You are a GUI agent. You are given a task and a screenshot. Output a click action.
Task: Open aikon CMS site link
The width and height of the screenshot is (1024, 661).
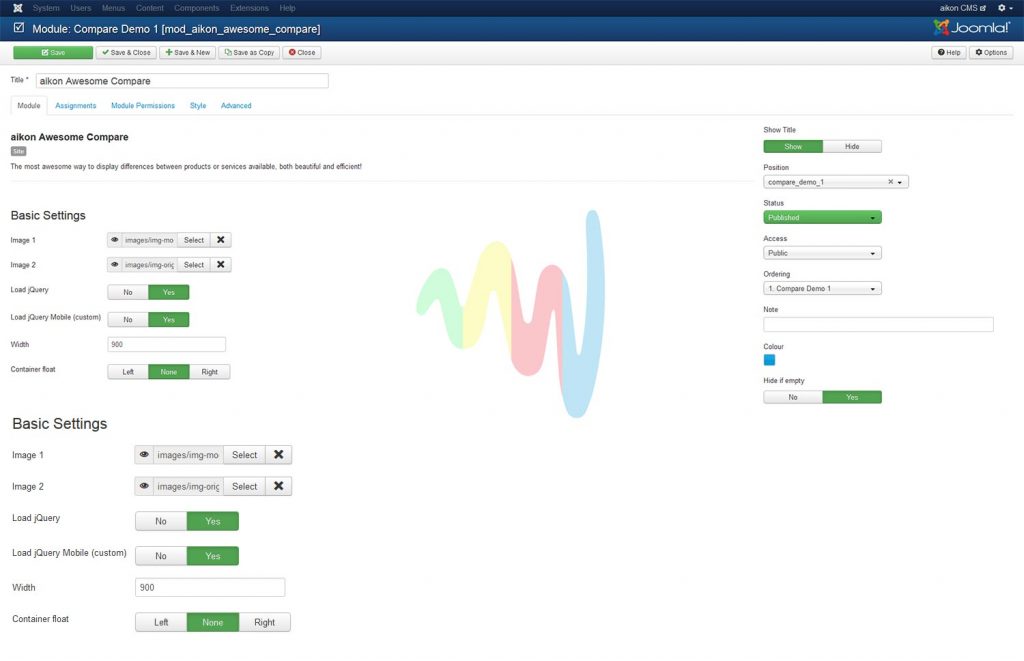tap(963, 8)
